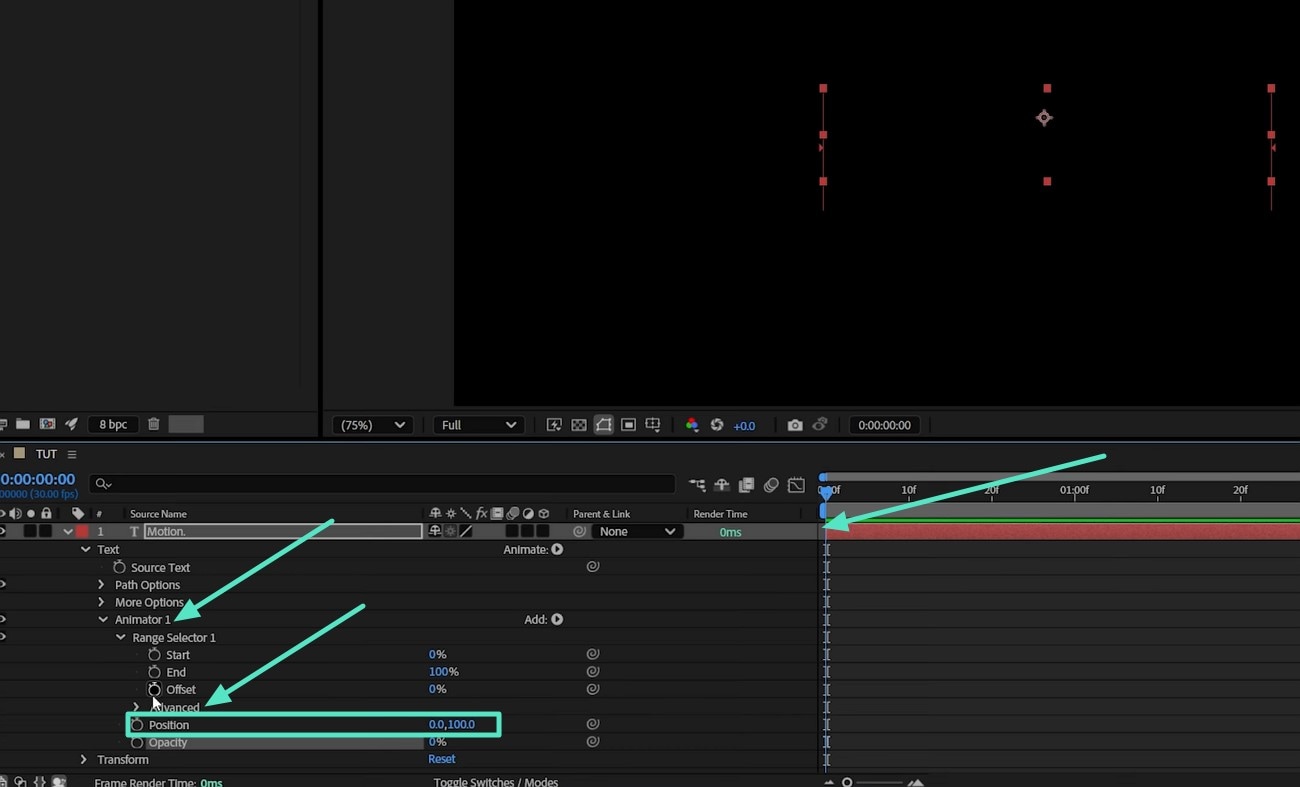The width and height of the screenshot is (1300, 787).
Task: Toggle the Offset stopwatch
Action: point(154,689)
